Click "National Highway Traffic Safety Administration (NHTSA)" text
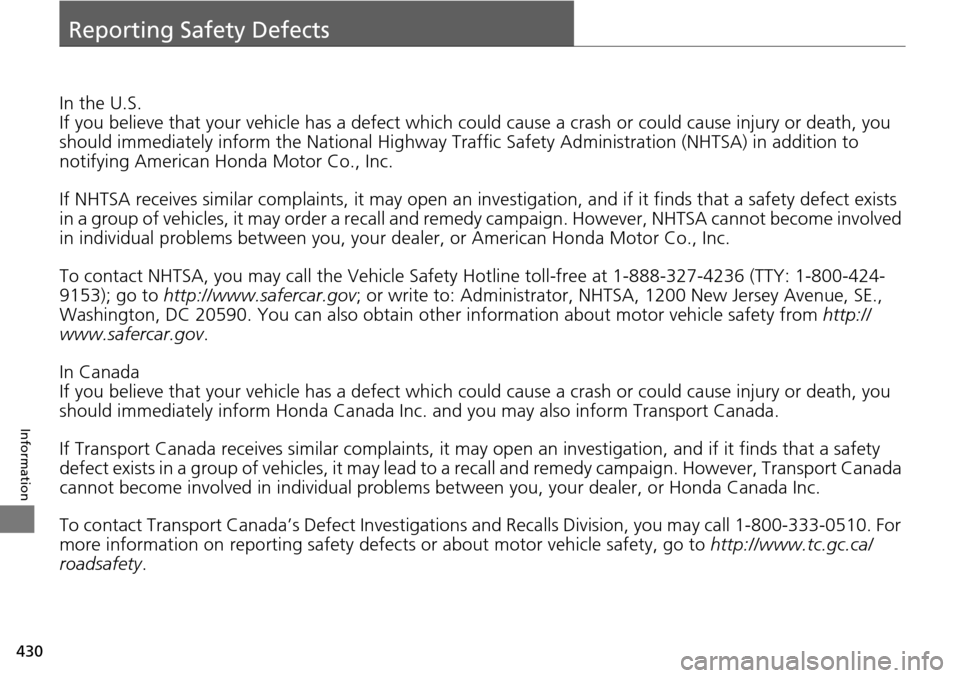The image size is (960, 678). click(x=498, y=143)
